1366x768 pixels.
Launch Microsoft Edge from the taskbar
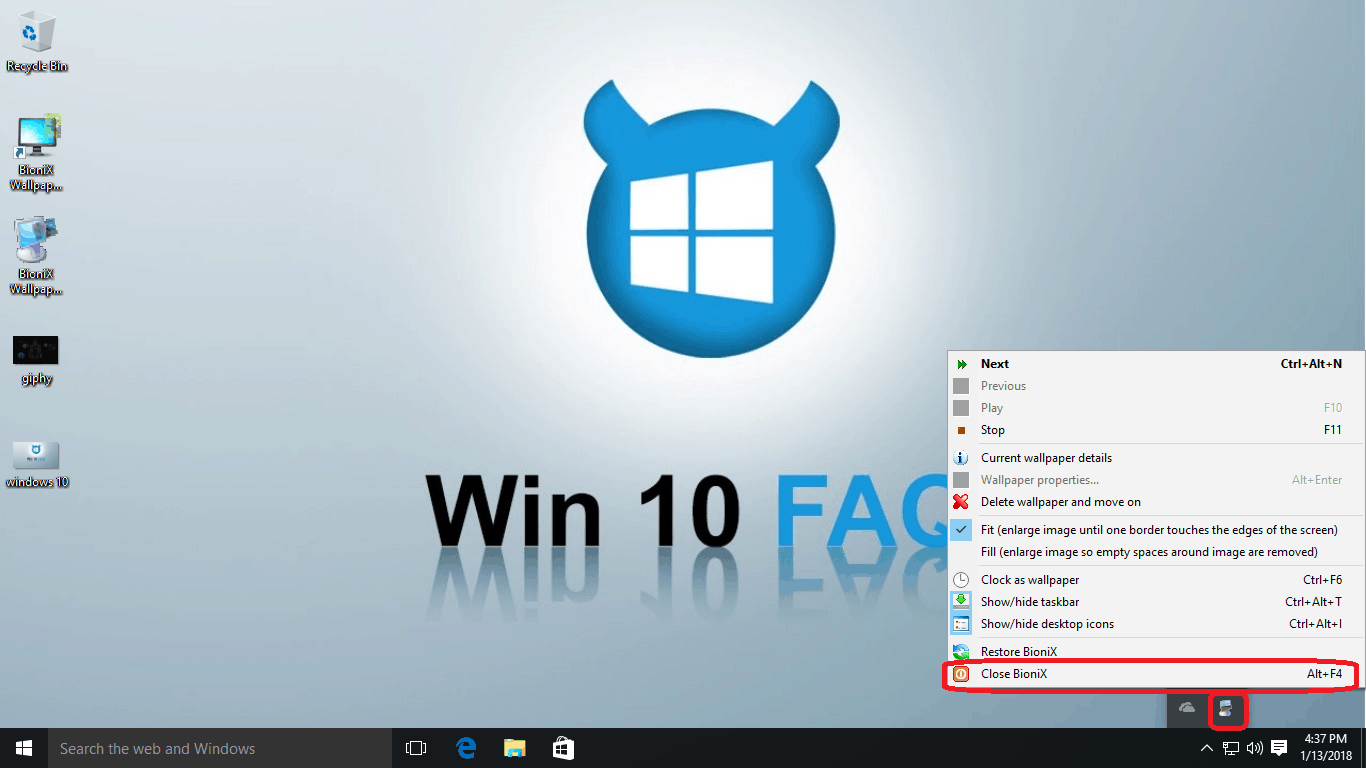point(465,748)
